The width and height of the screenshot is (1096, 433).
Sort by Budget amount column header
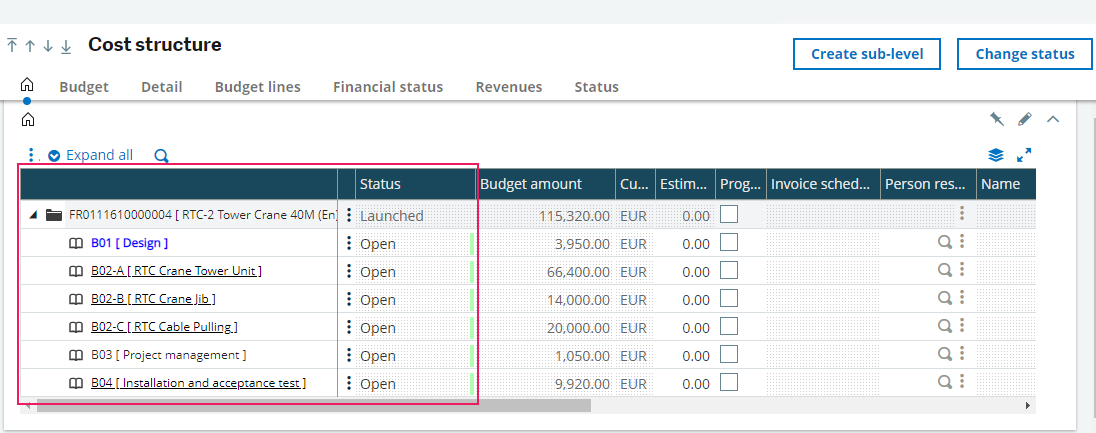tap(545, 184)
